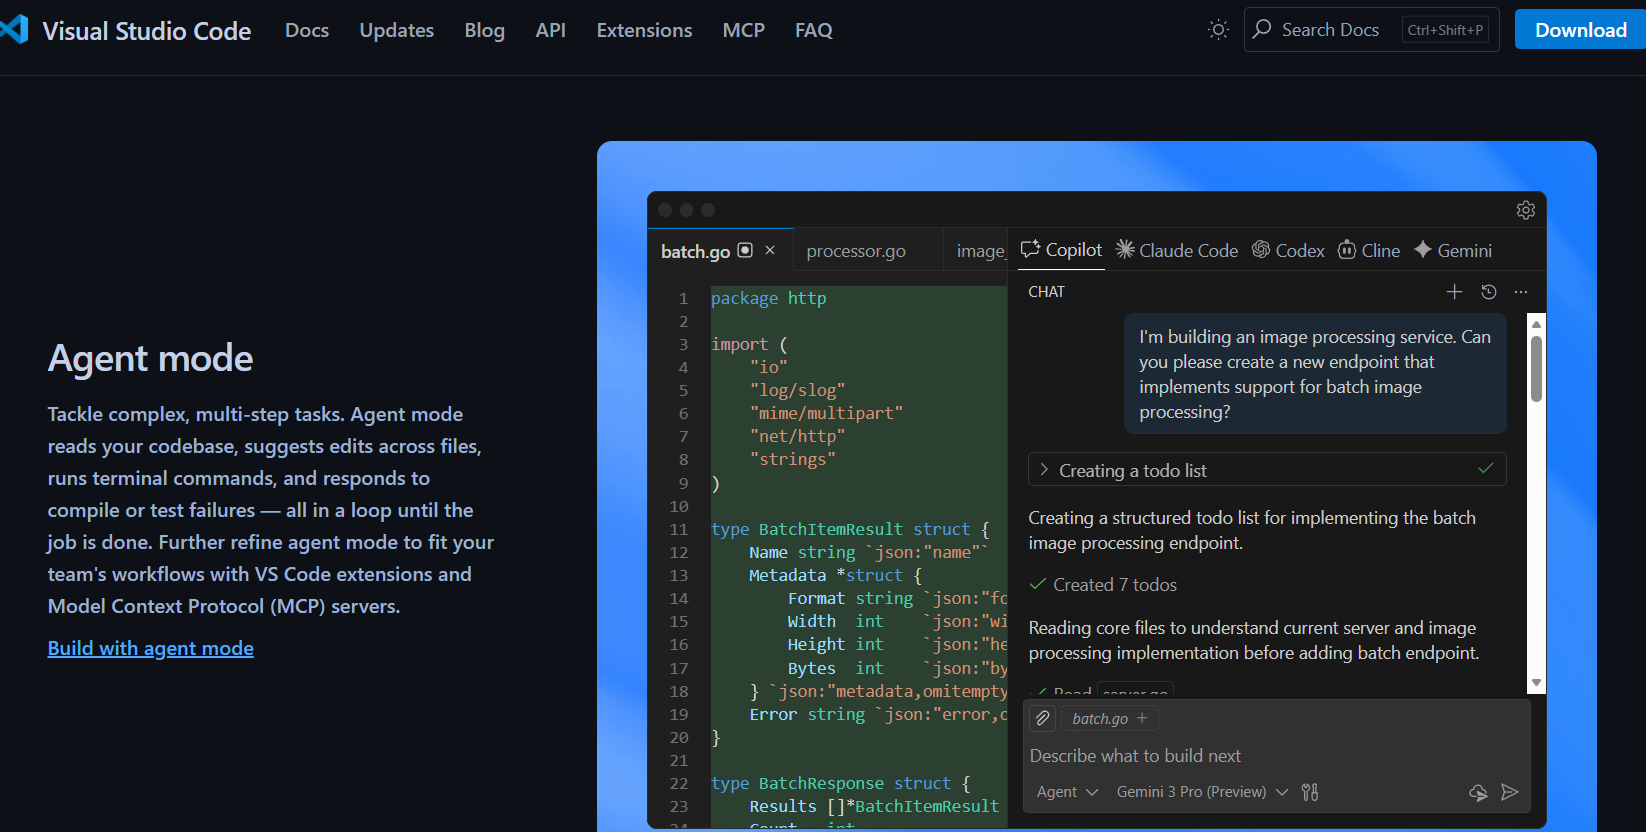Open the Updates navigation link

click(x=397, y=30)
